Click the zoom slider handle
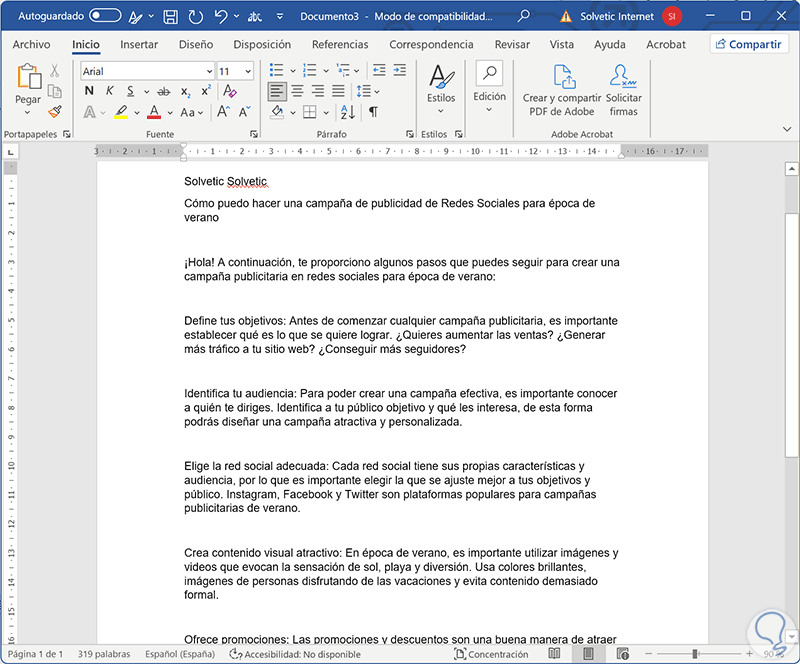The width and height of the screenshot is (800, 664). (x=695, y=653)
